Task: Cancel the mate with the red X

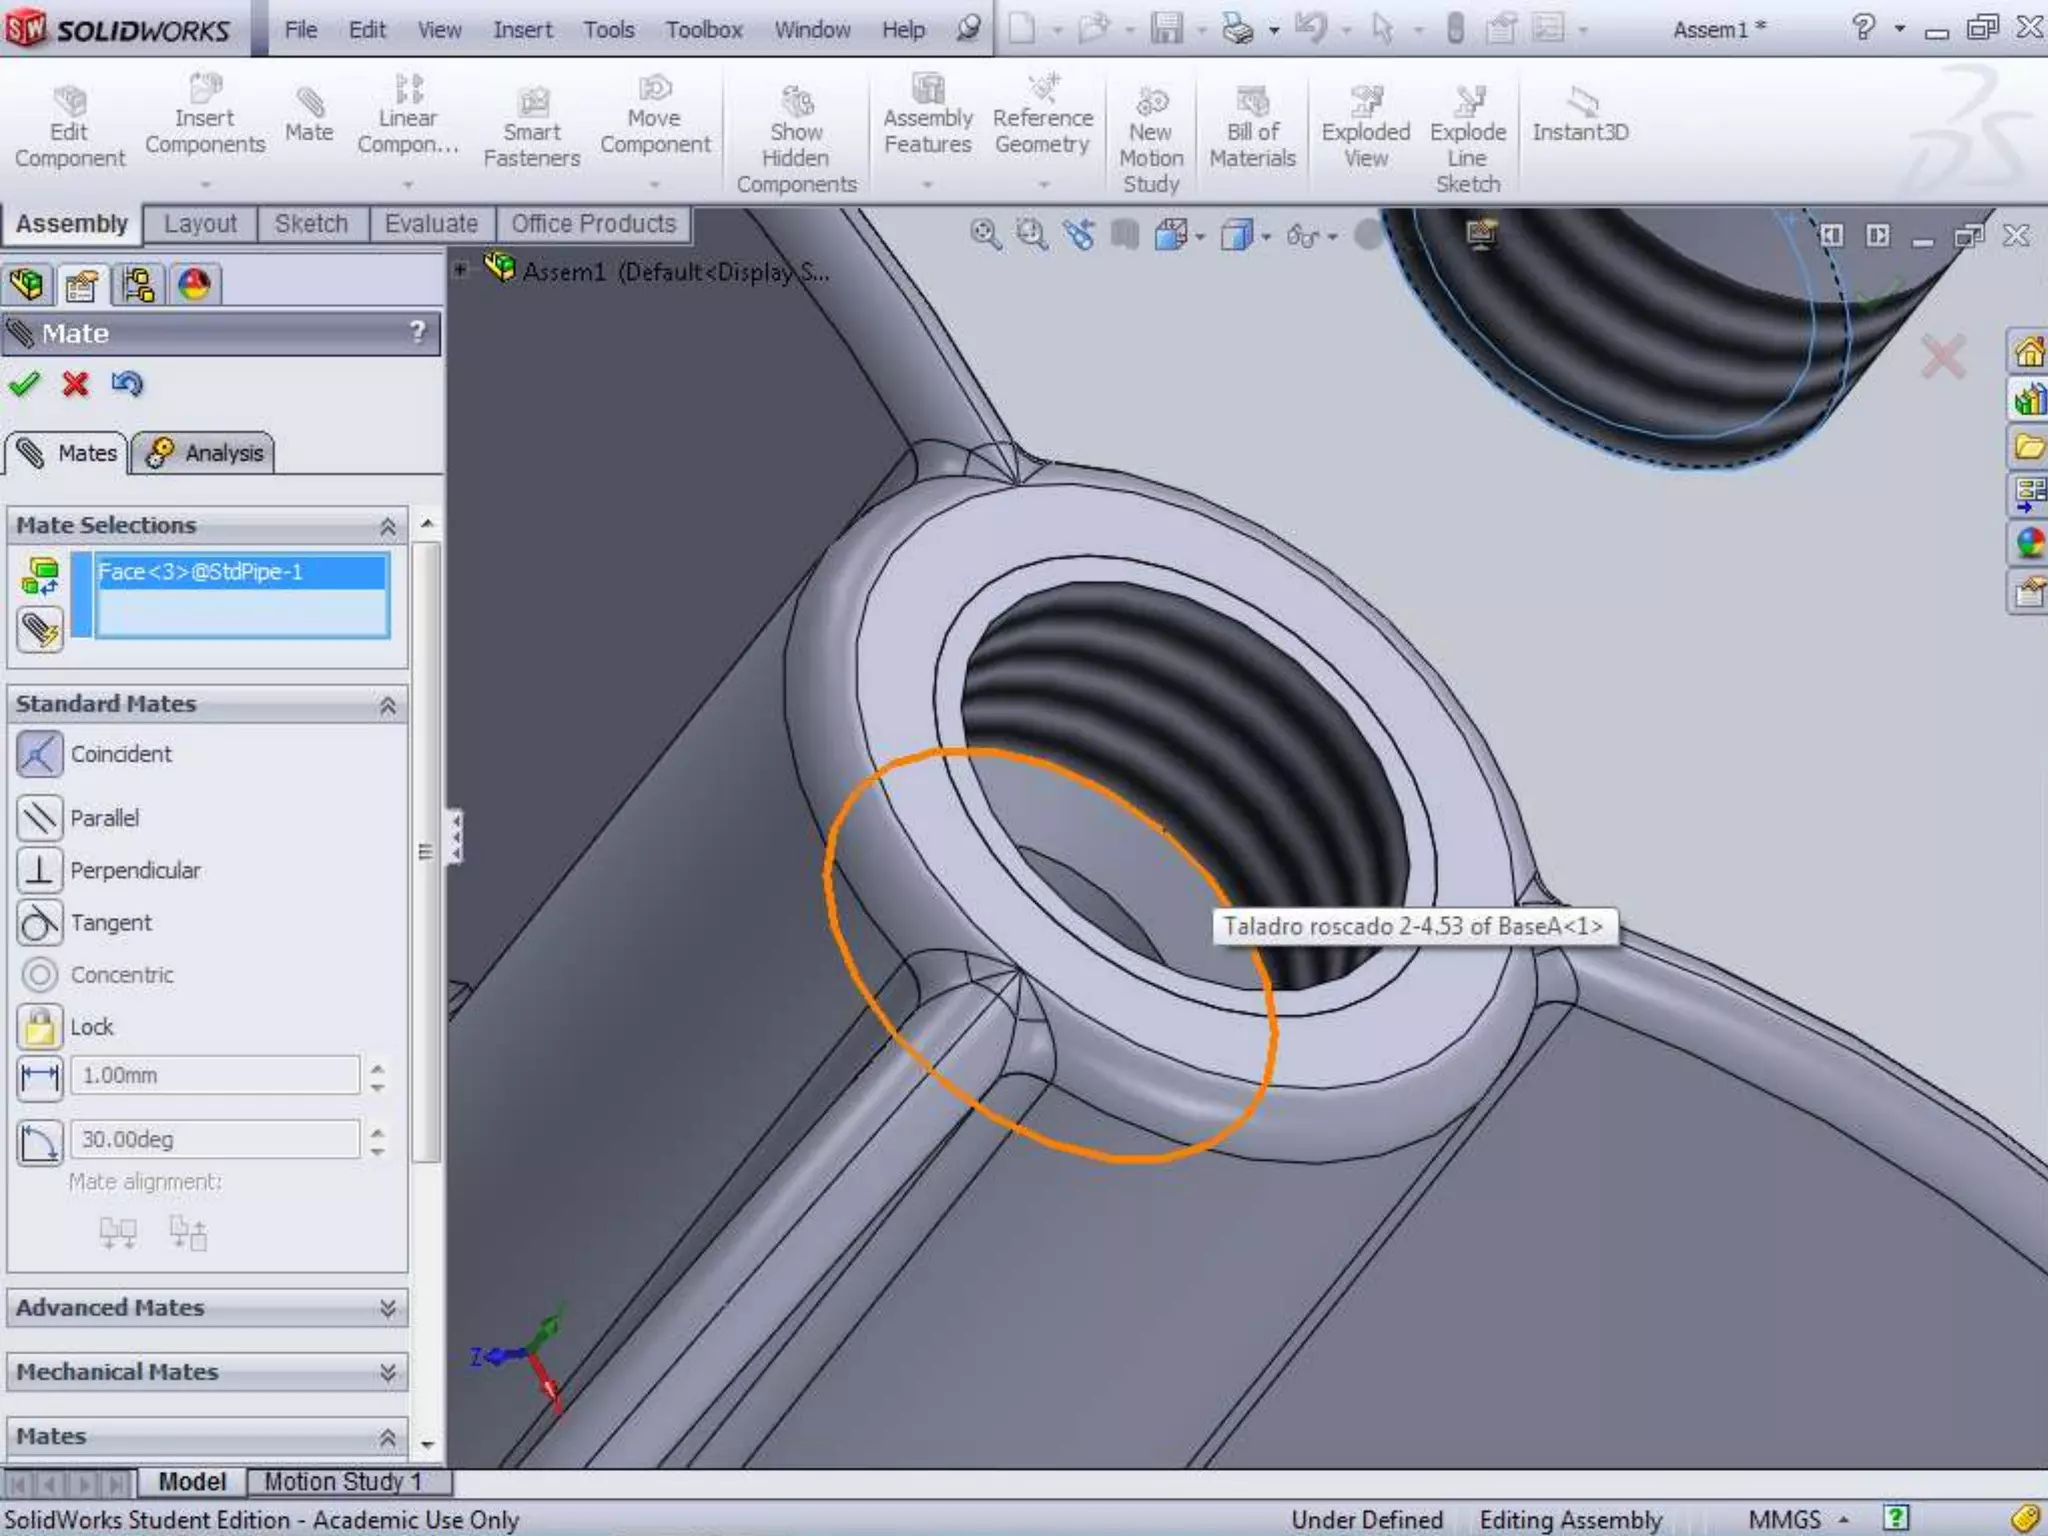Action: [x=75, y=384]
